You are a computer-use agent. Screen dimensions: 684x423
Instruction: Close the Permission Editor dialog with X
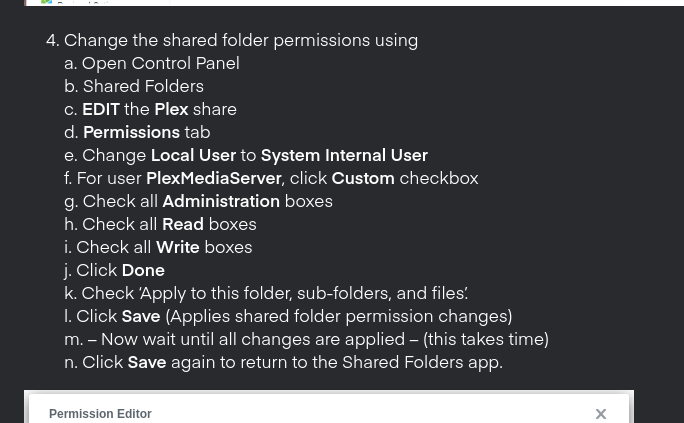pyautogui.click(x=601, y=414)
